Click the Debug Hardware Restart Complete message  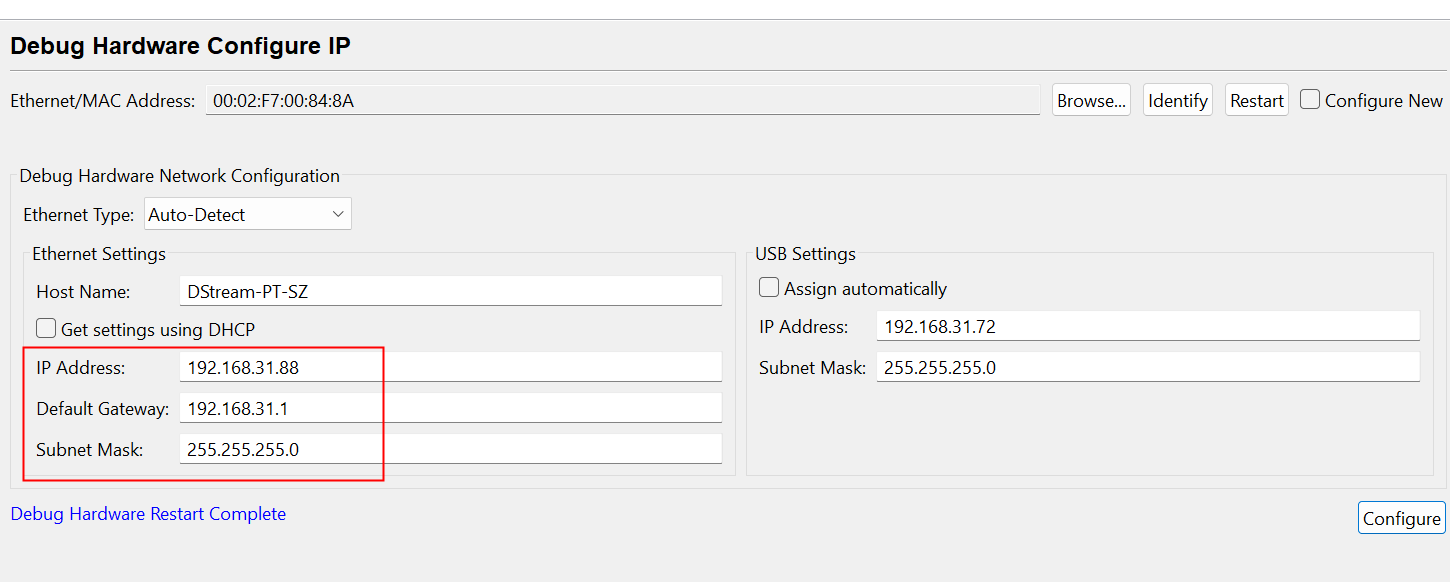pos(148,514)
